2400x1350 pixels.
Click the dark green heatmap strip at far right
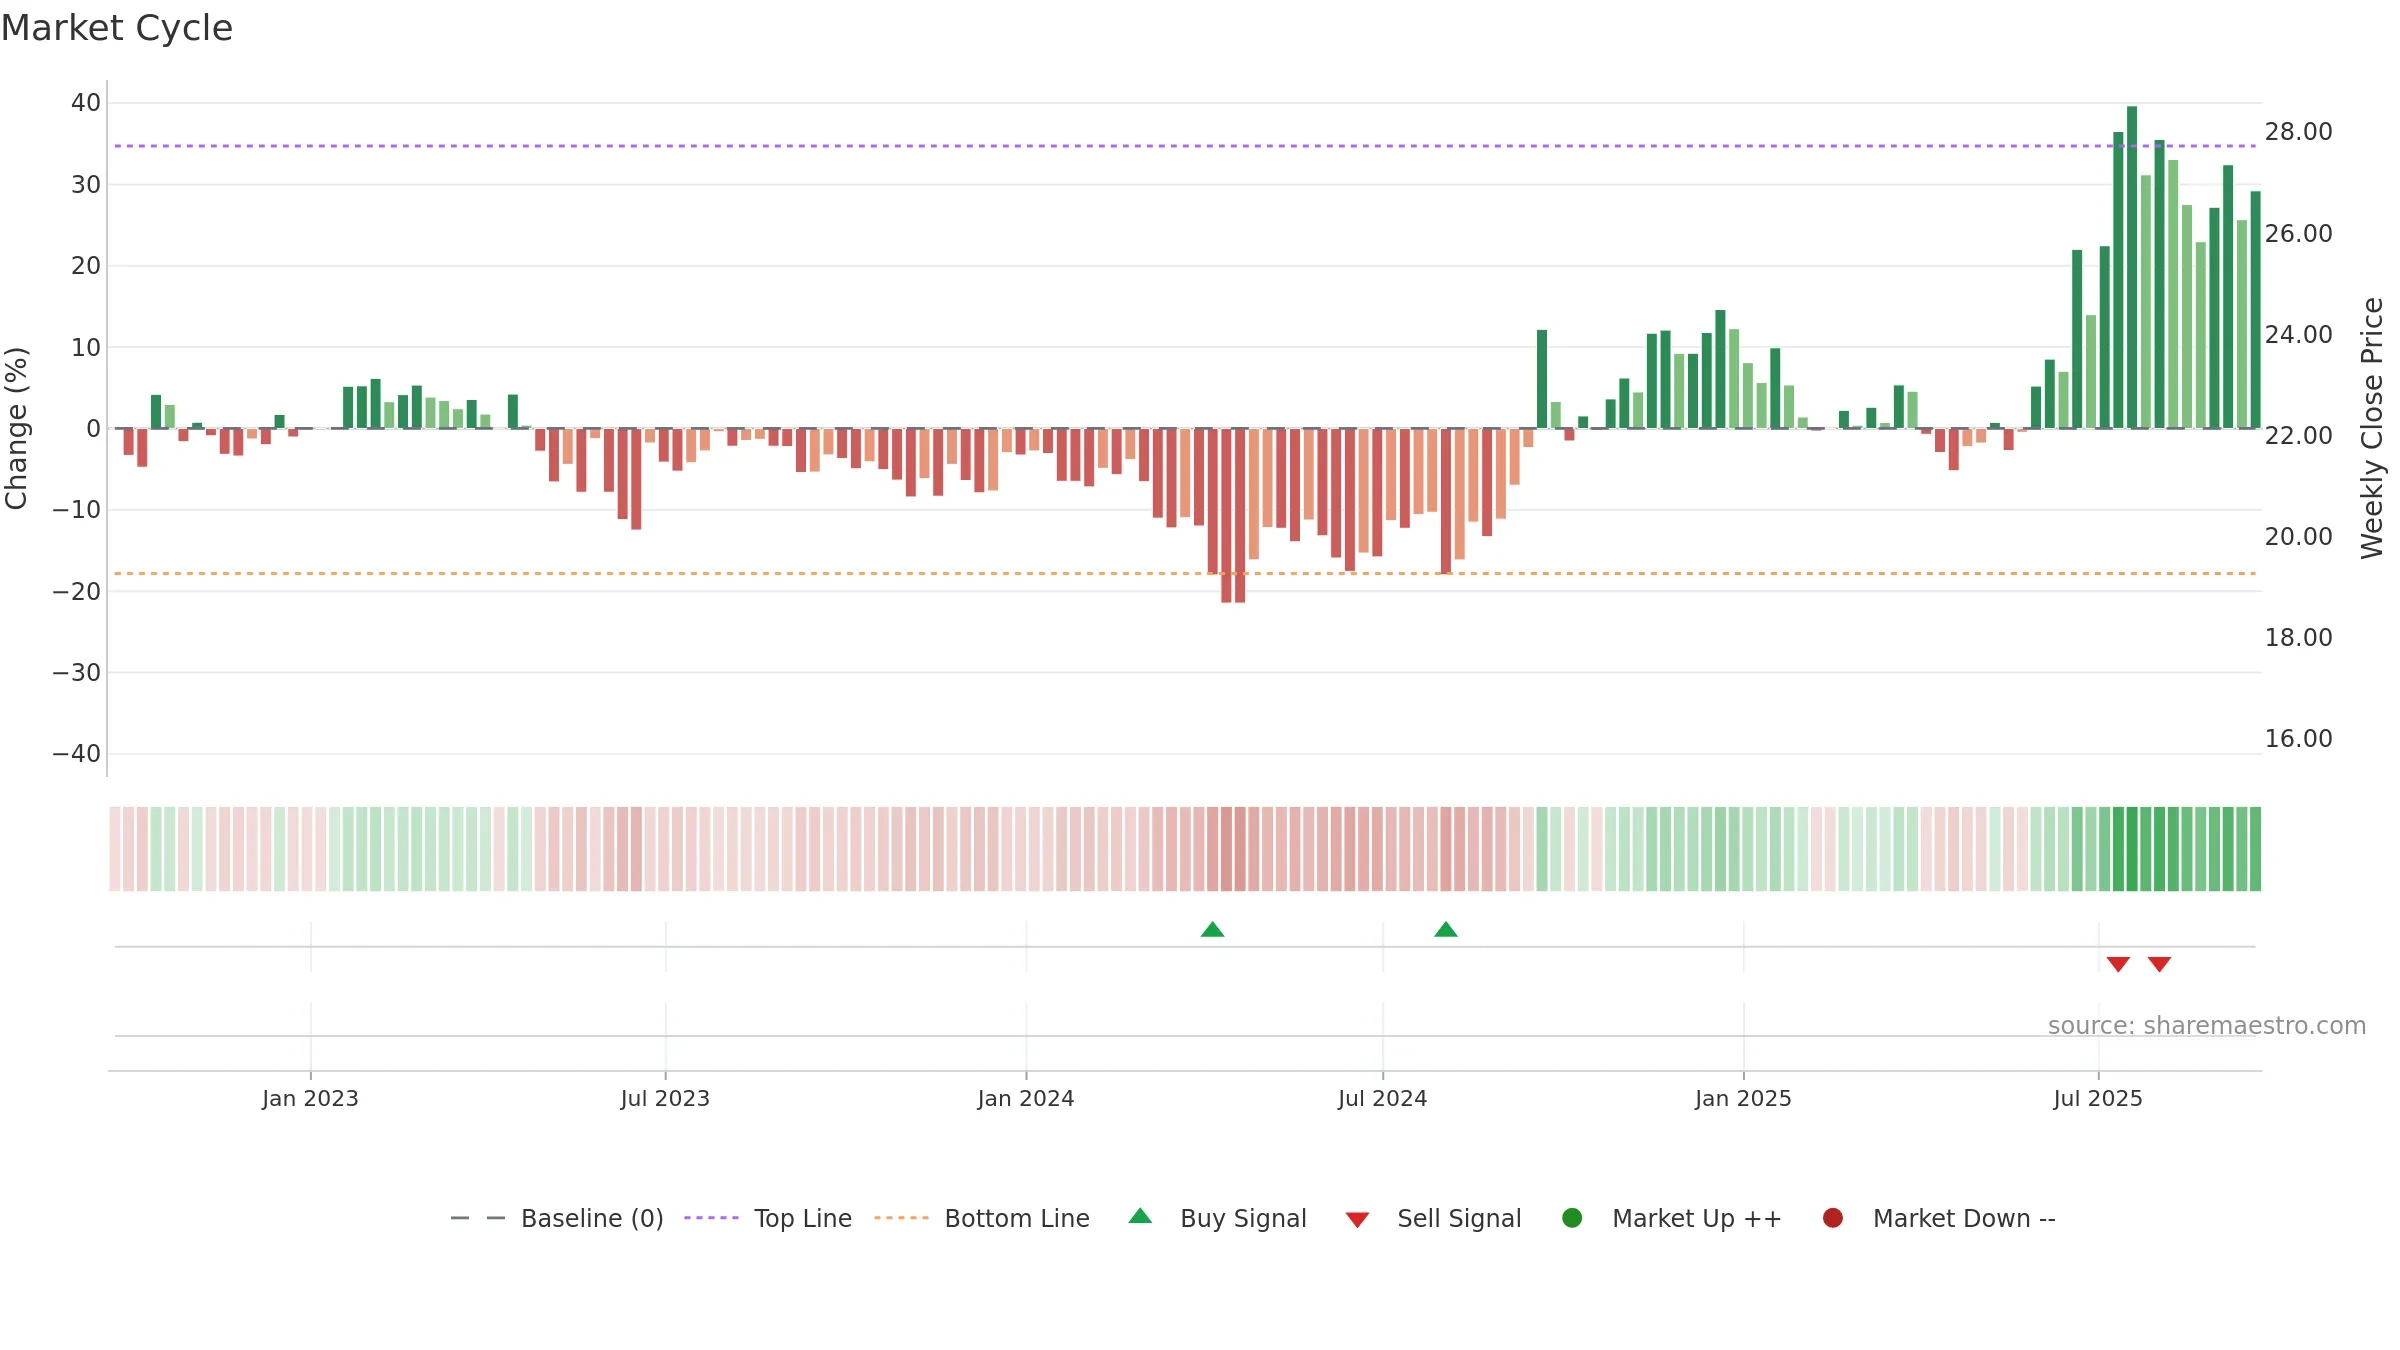(2255, 849)
